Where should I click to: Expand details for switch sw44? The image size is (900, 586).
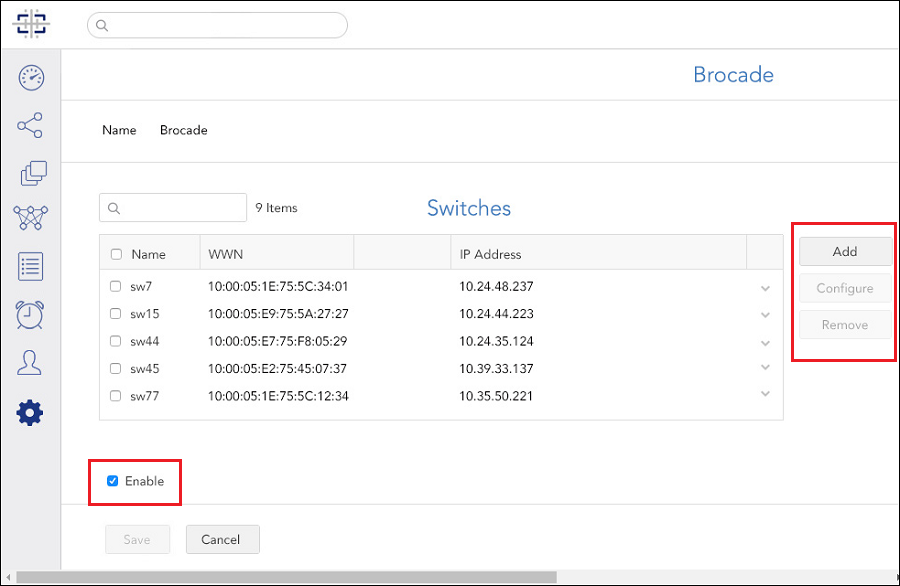click(765, 343)
